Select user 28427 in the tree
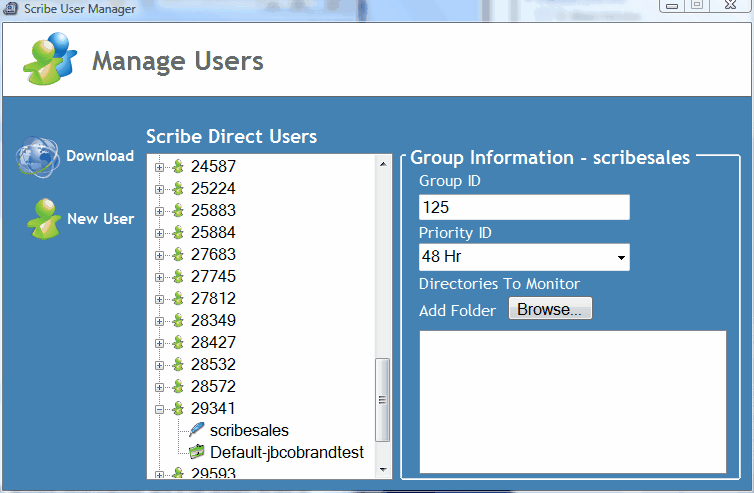This screenshot has height=493, width=754. [213, 343]
